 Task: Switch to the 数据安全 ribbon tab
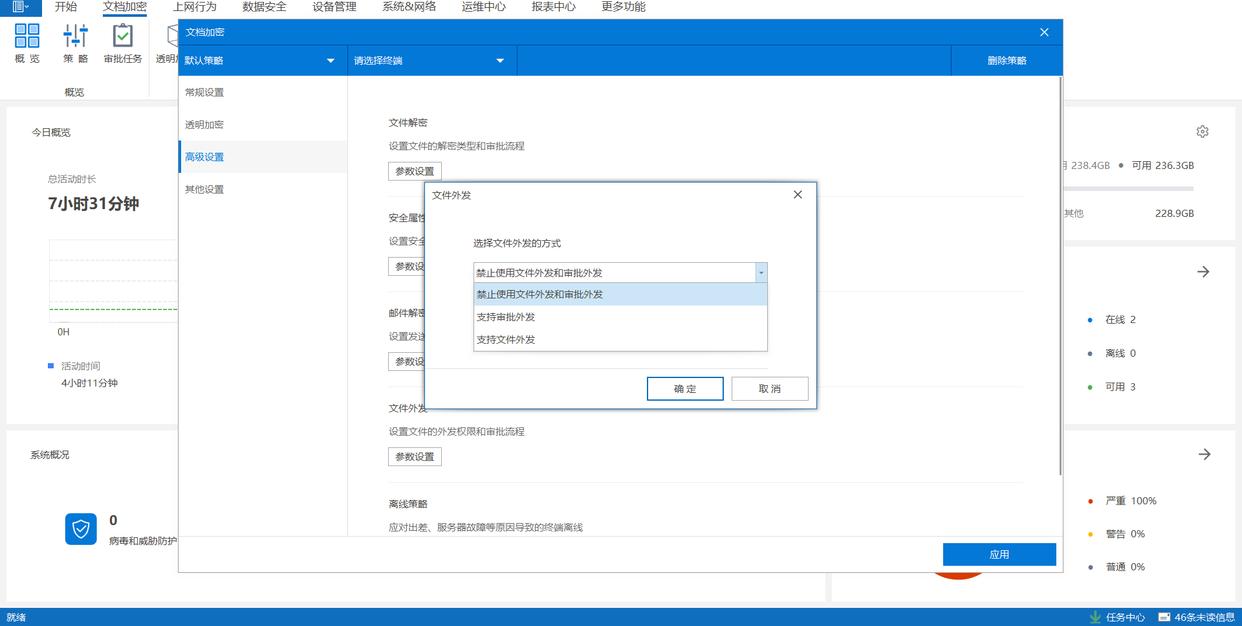click(x=264, y=7)
